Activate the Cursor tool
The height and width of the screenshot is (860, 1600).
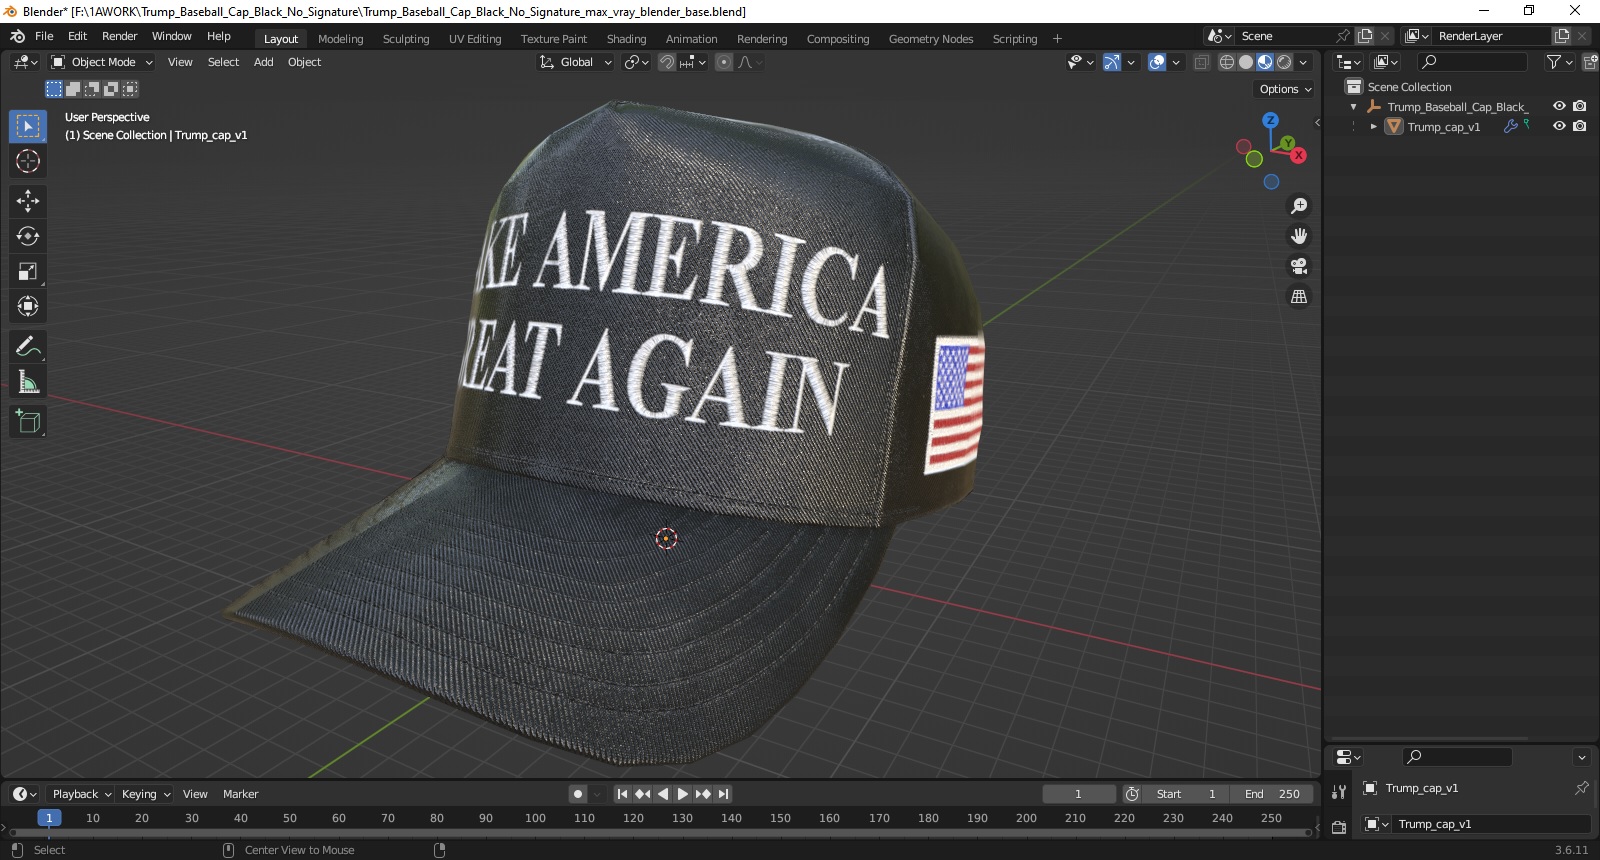(x=28, y=161)
